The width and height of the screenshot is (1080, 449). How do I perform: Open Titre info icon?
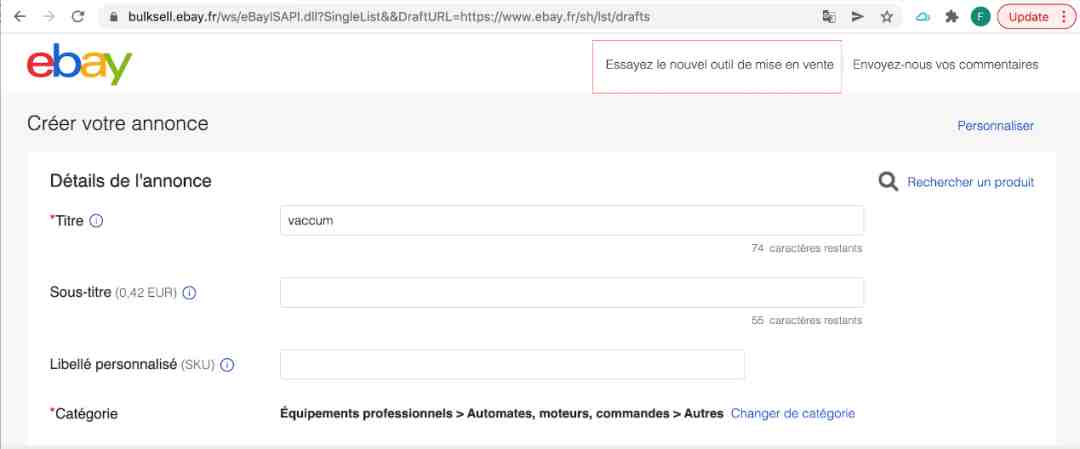[x=96, y=221]
